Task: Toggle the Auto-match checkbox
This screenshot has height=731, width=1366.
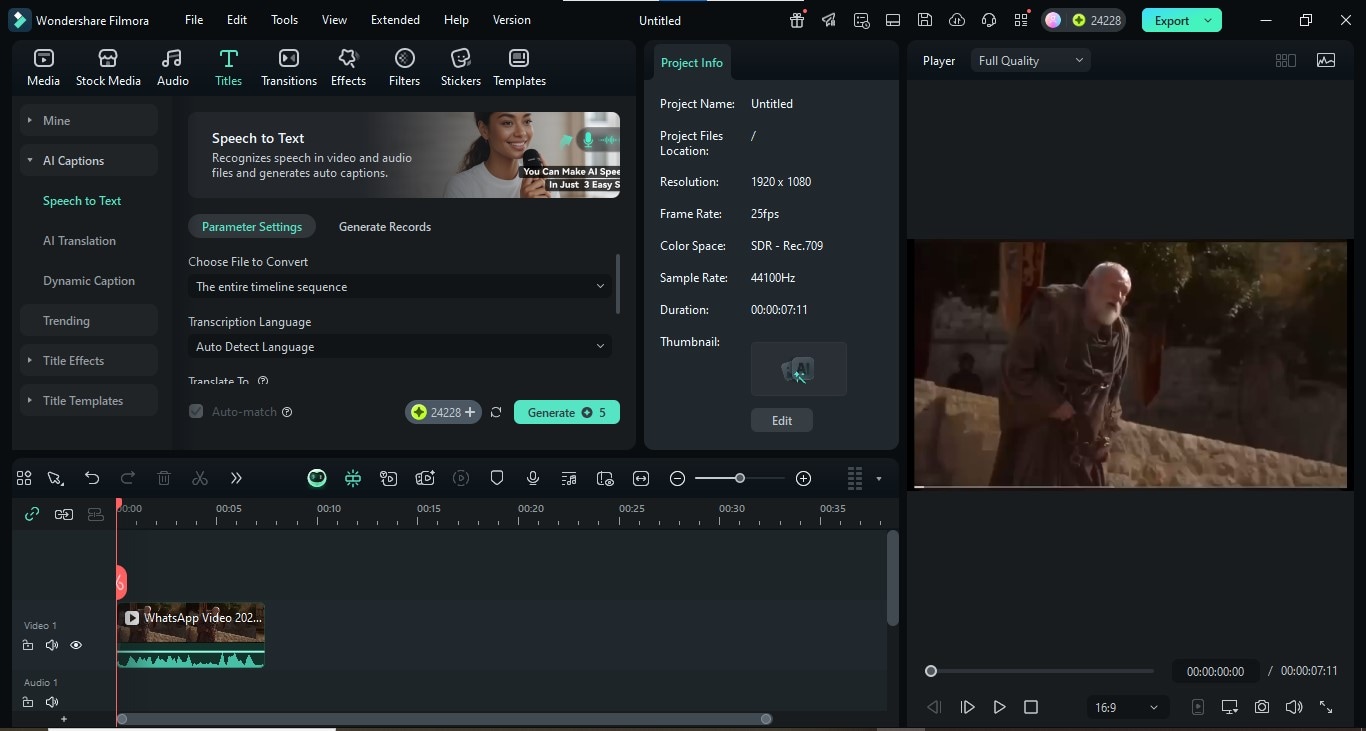Action: 196,412
